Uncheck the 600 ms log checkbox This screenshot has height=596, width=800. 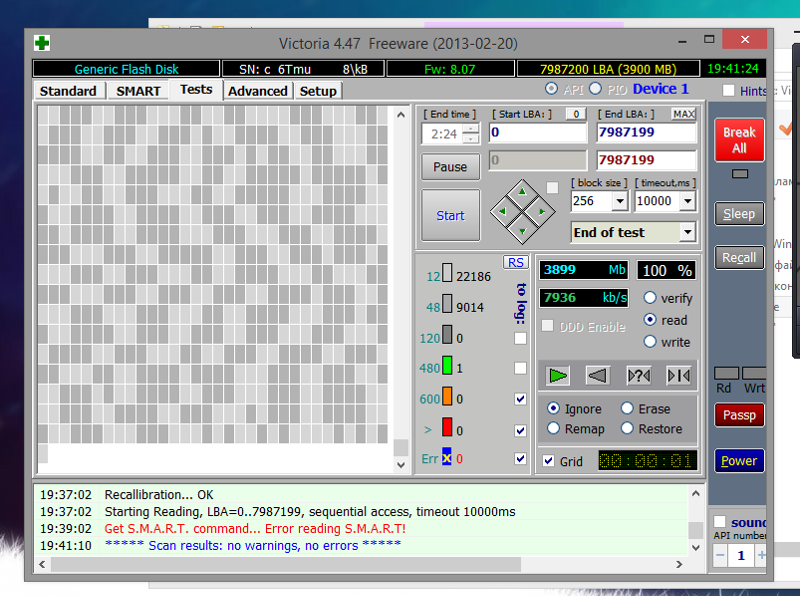(520, 399)
